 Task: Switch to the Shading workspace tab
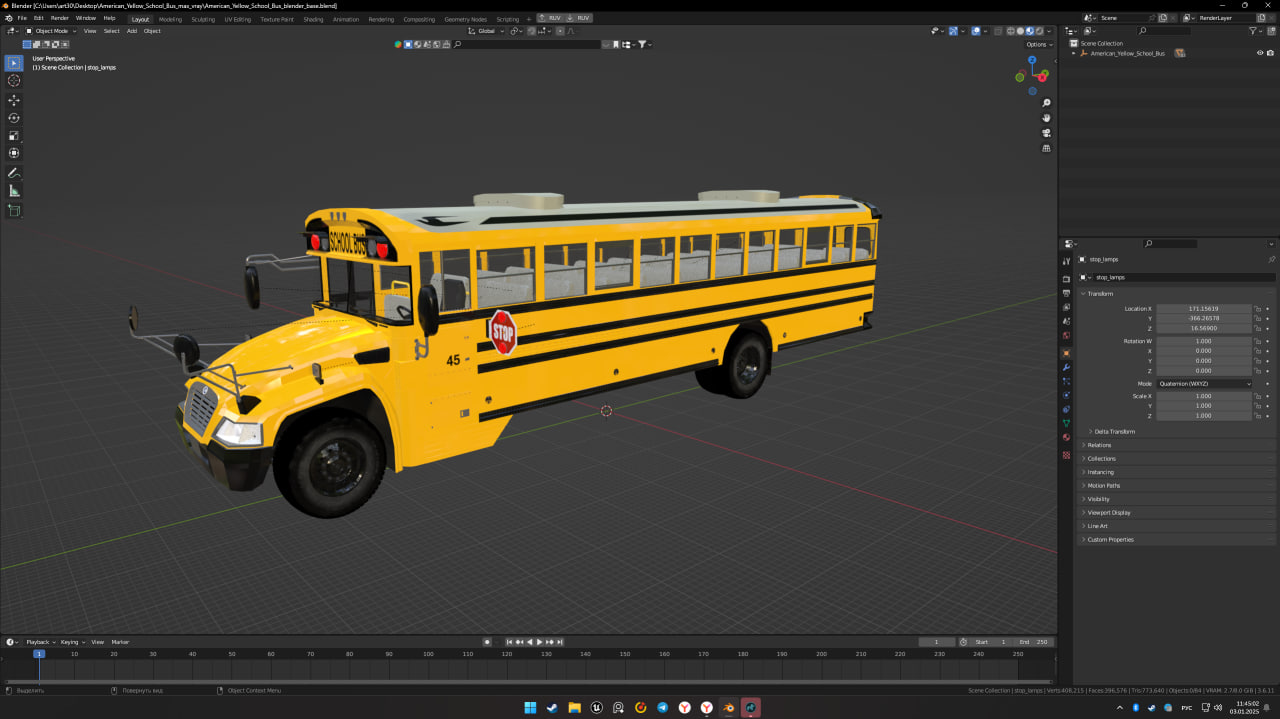[x=313, y=19]
